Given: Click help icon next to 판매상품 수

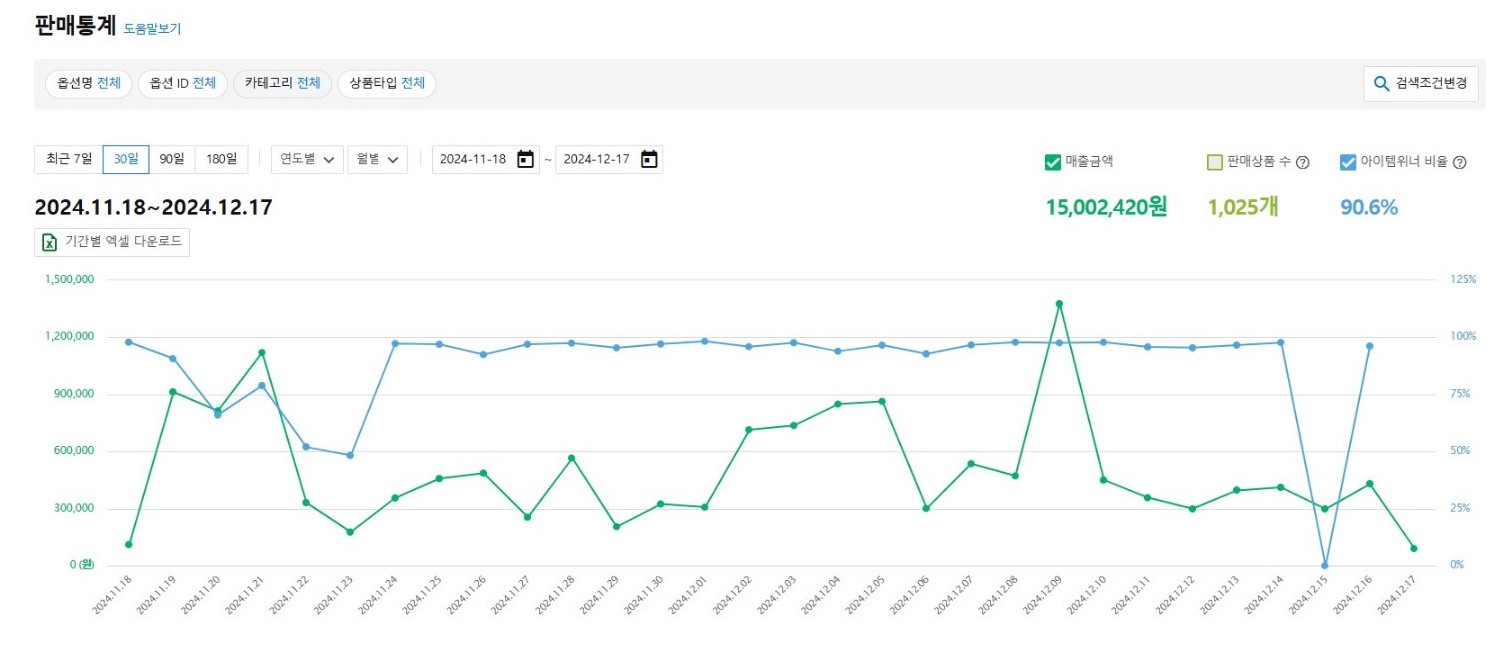Looking at the screenshot, I should 1302,163.
